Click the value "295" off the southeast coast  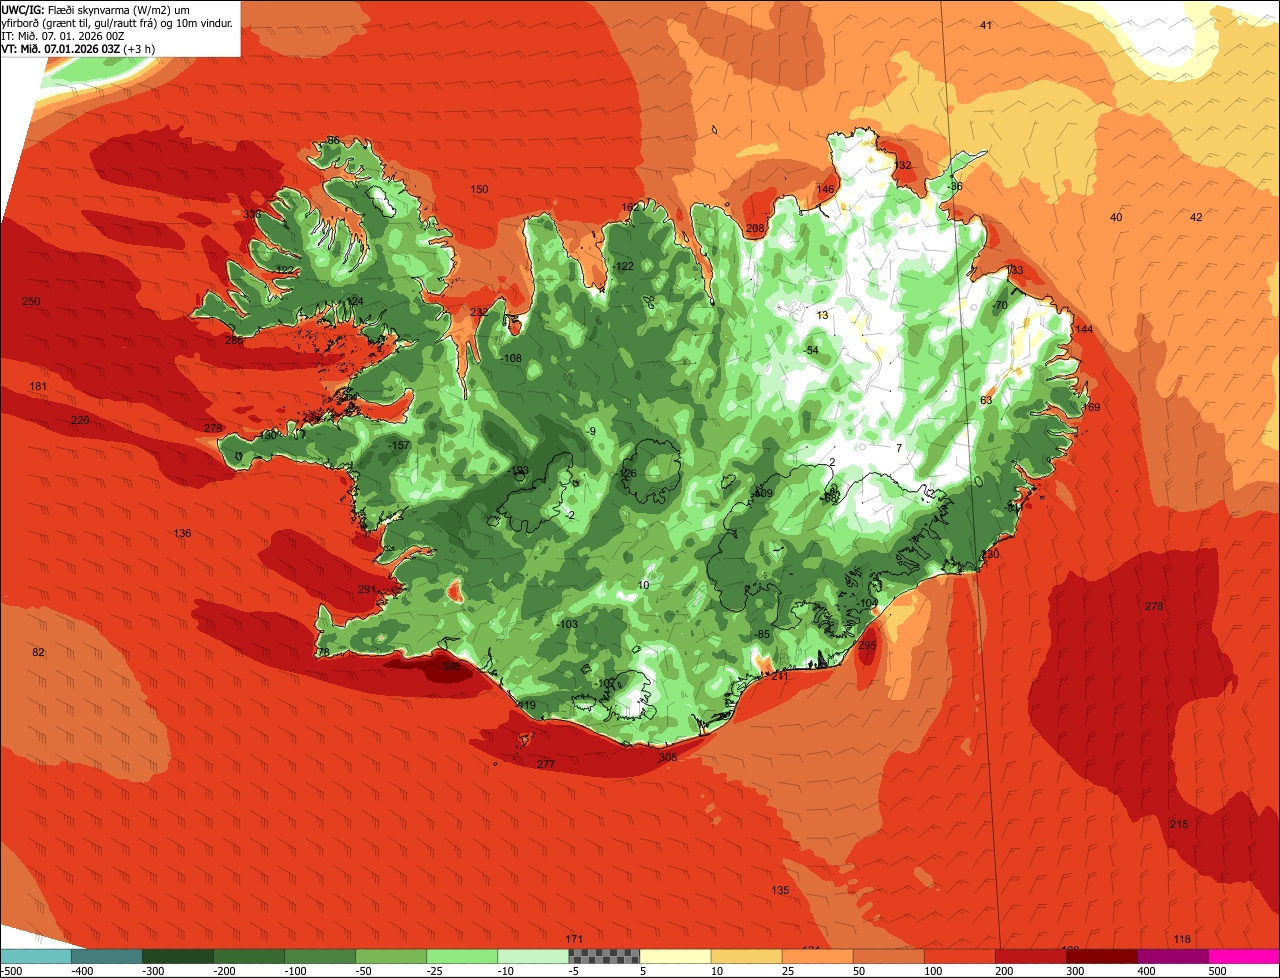[867, 645]
